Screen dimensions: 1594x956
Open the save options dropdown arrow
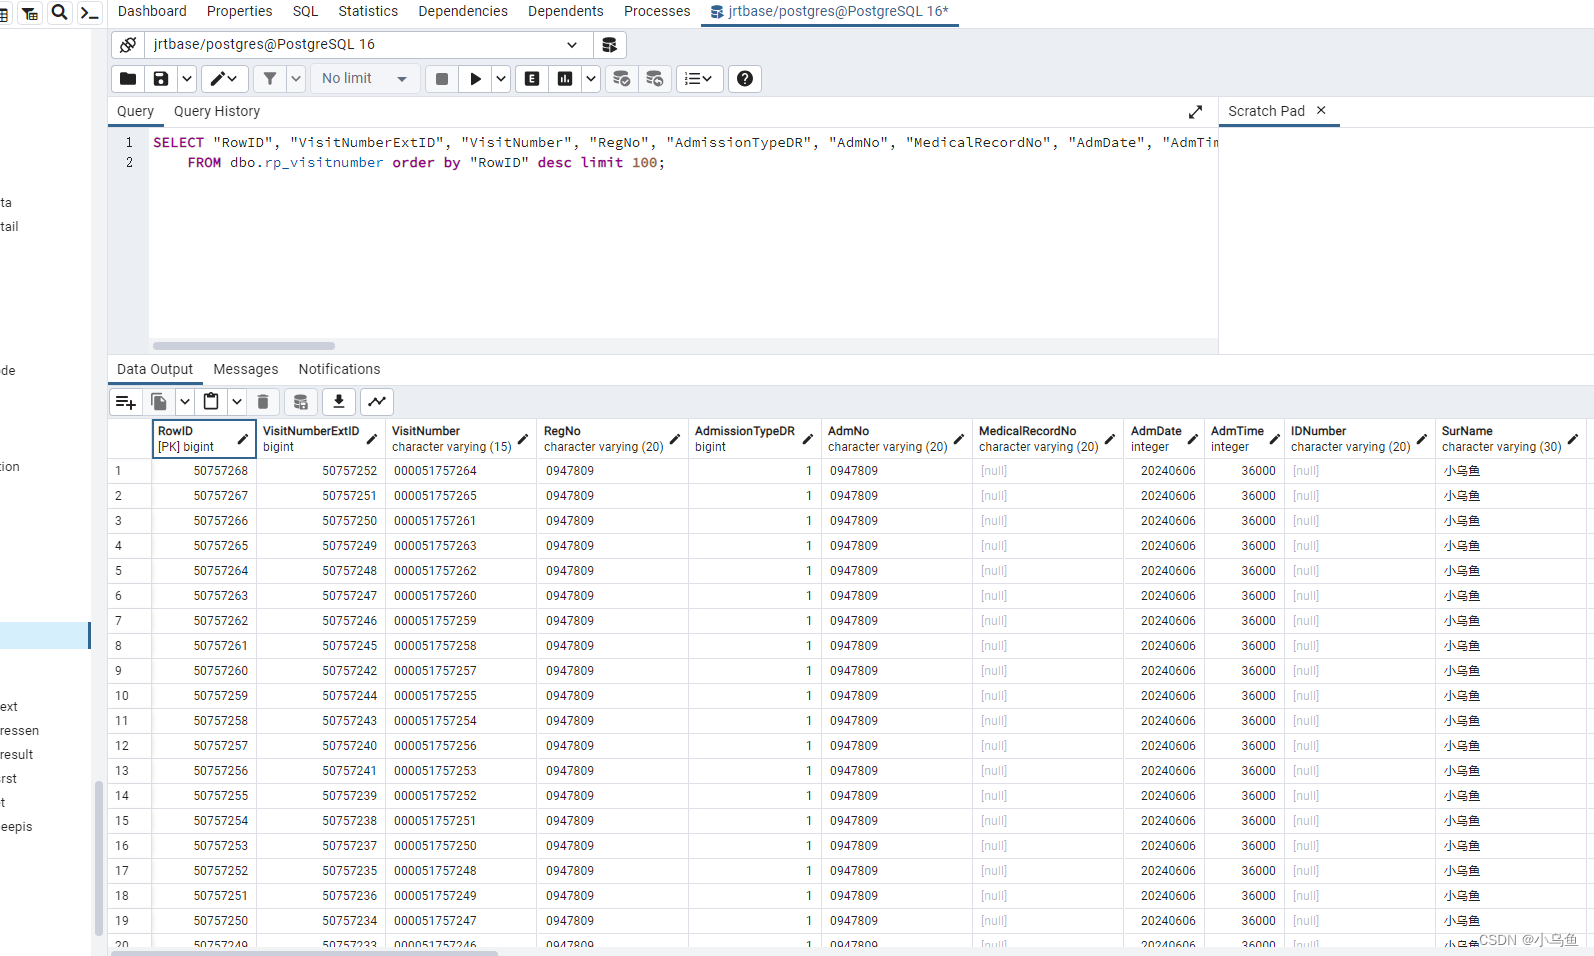tap(187, 79)
